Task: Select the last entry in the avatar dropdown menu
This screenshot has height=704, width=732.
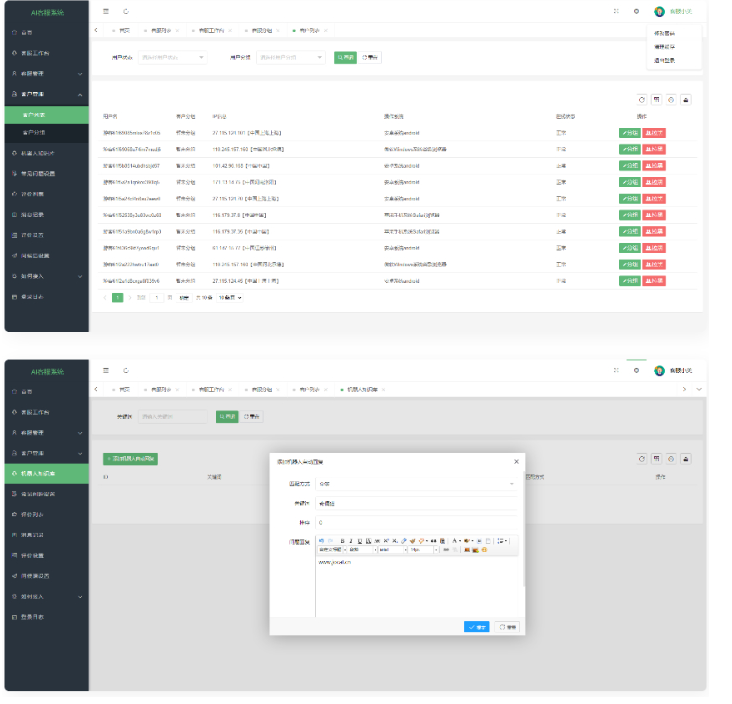Action: click(665, 59)
